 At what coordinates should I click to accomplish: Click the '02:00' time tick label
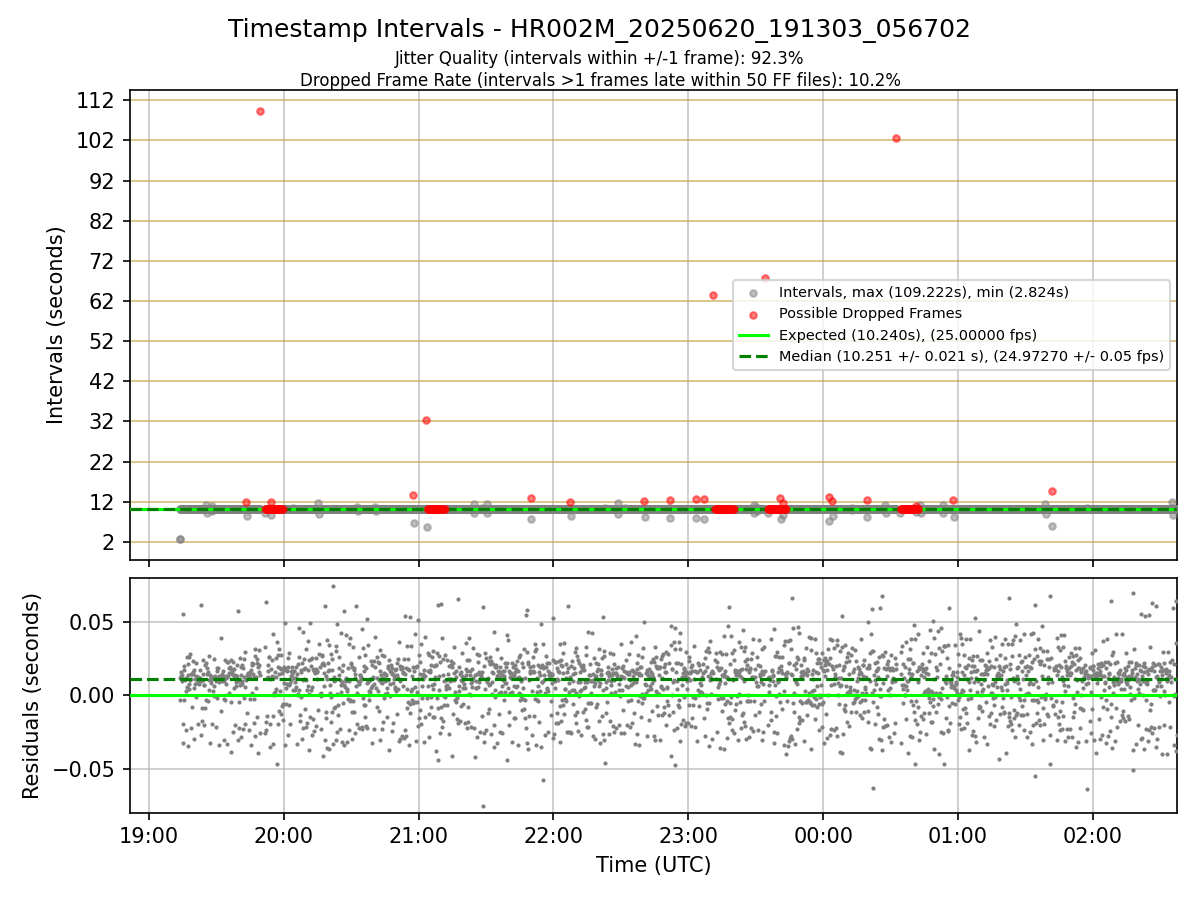(x=1092, y=836)
